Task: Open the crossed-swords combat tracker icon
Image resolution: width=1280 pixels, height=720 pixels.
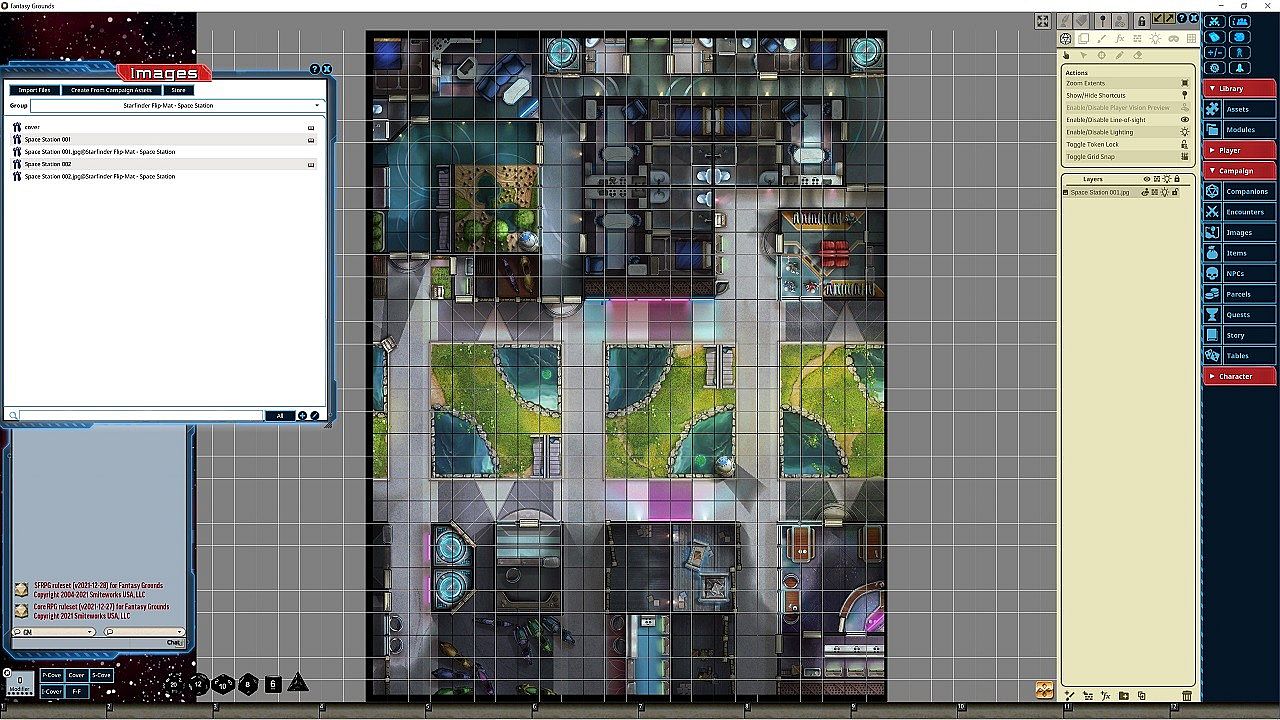Action: coord(1214,21)
